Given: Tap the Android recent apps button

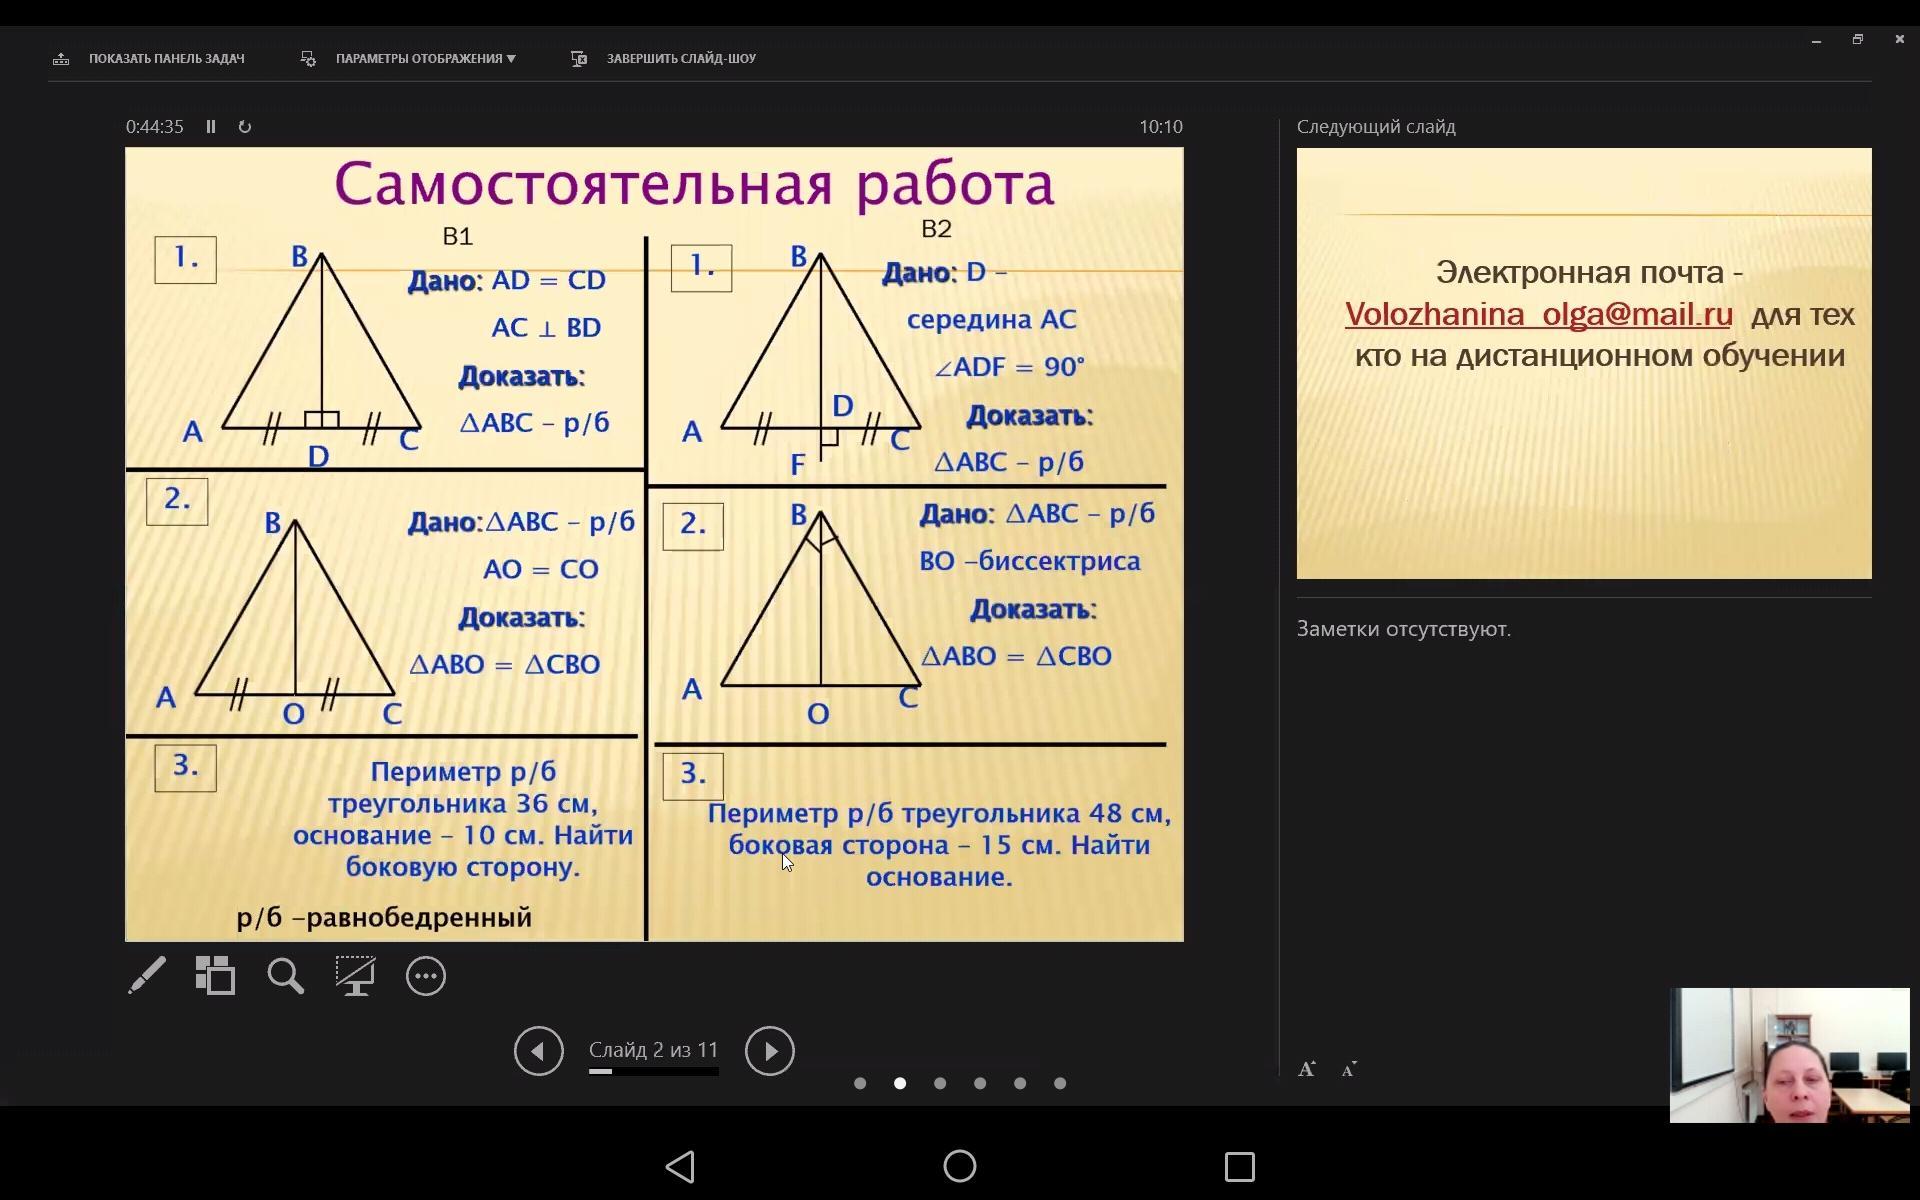Looking at the screenshot, I should coord(1240,1167).
